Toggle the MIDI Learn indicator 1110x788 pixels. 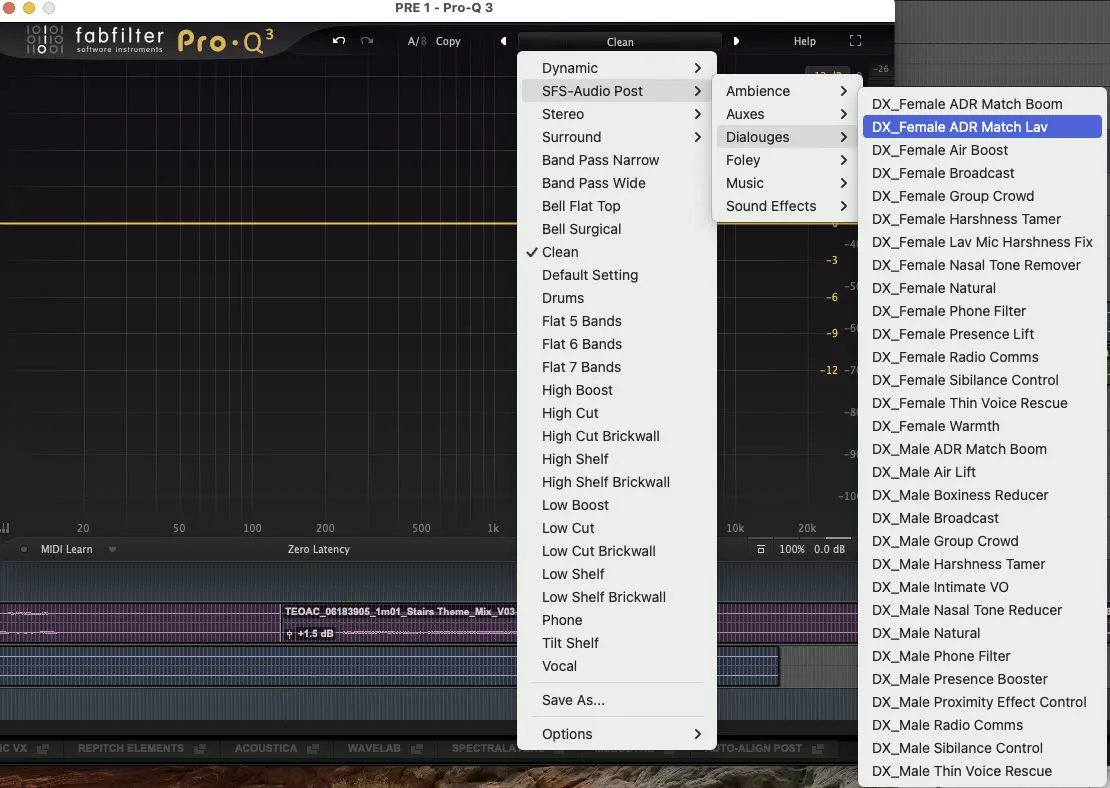[x=24, y=549]
